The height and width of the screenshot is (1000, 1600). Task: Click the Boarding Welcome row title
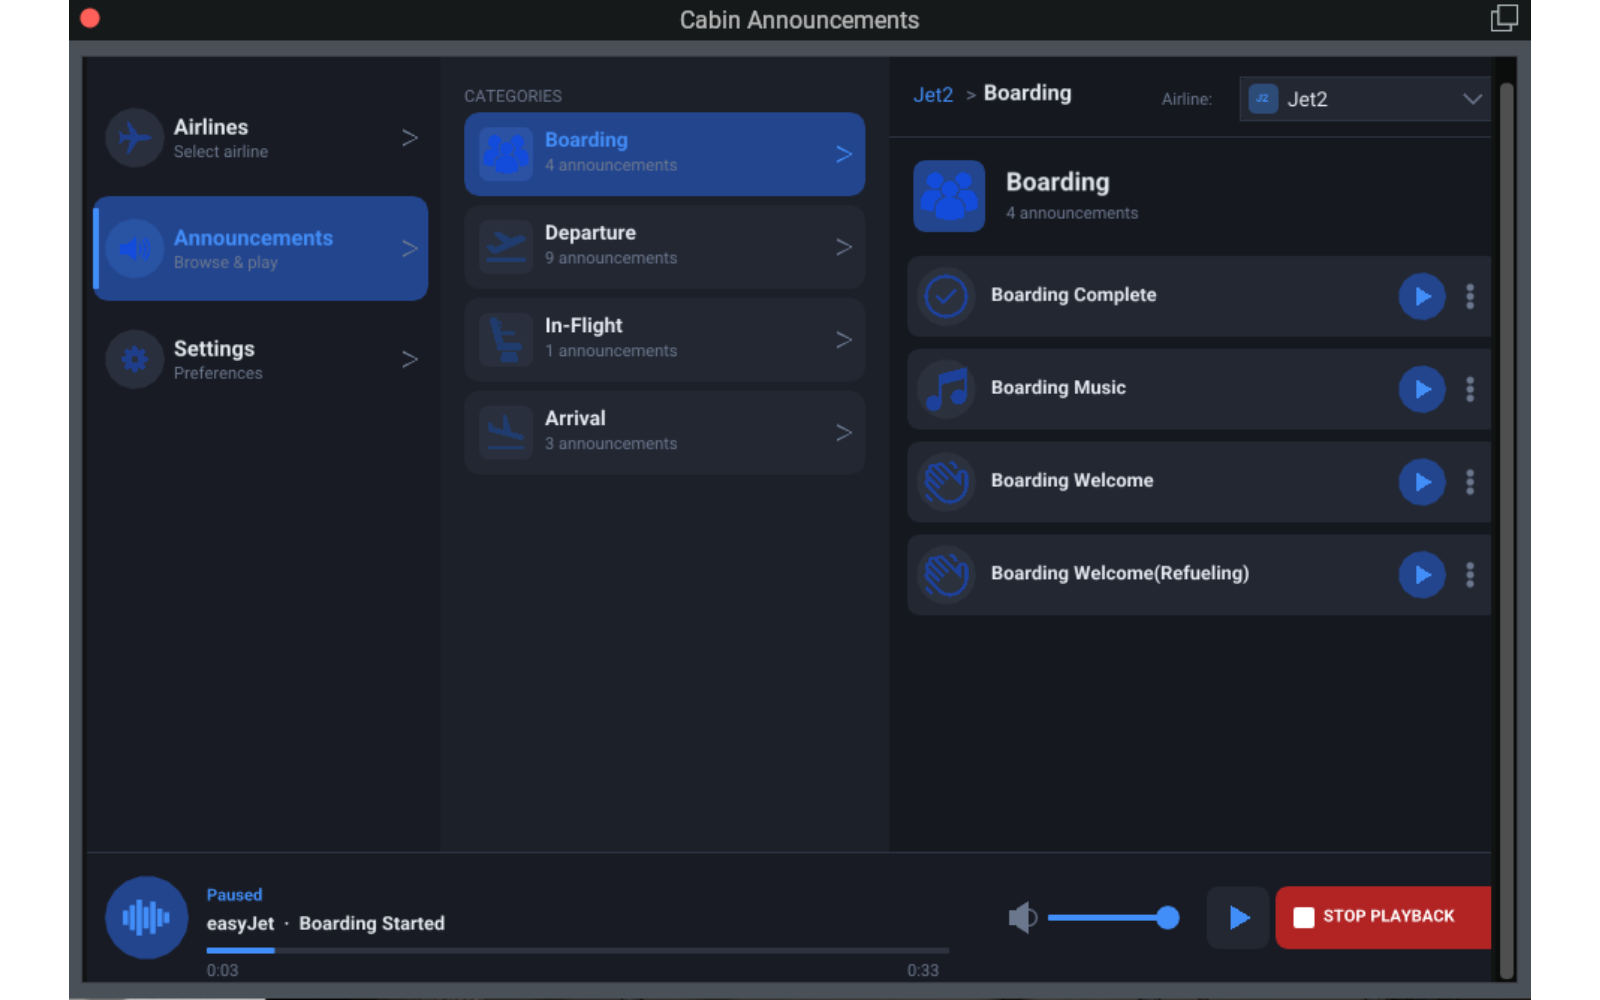click(x=1072, y=481)
